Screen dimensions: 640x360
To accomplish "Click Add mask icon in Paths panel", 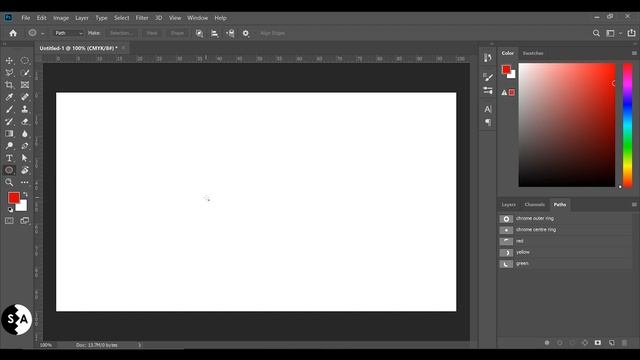I will (x=598, y=343).
